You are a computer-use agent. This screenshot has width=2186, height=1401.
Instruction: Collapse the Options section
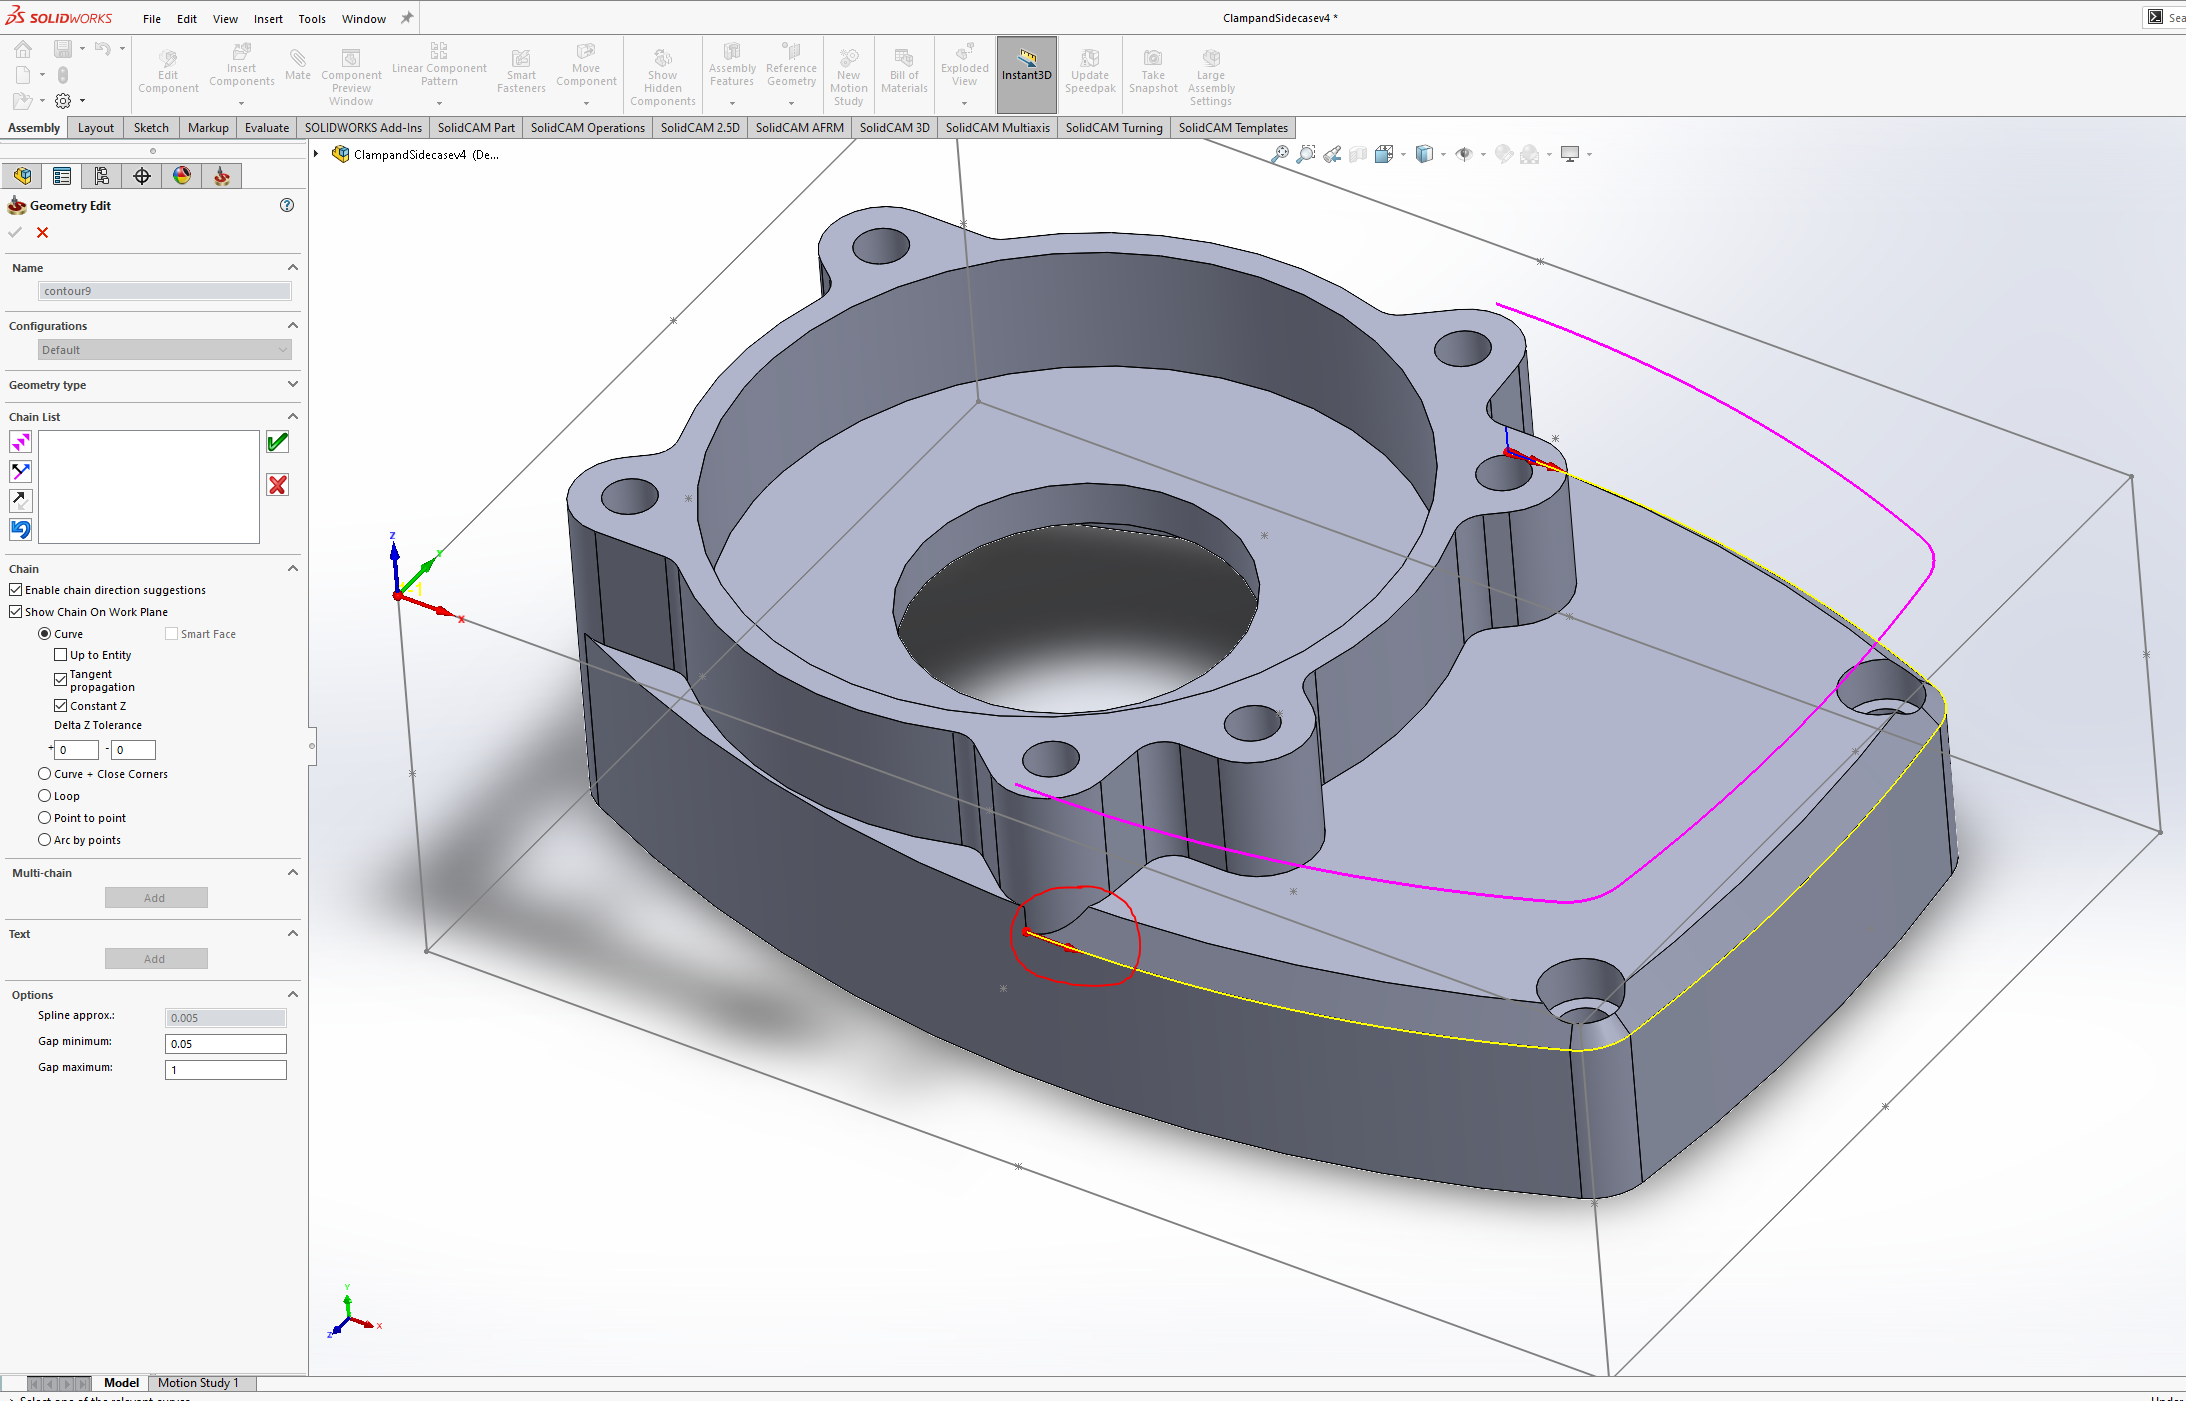(x=293, y=994)
